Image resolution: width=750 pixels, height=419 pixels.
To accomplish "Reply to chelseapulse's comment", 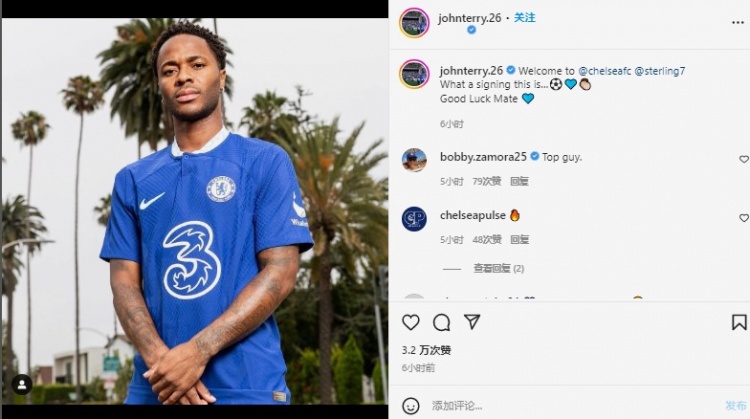I will point(519,240).
